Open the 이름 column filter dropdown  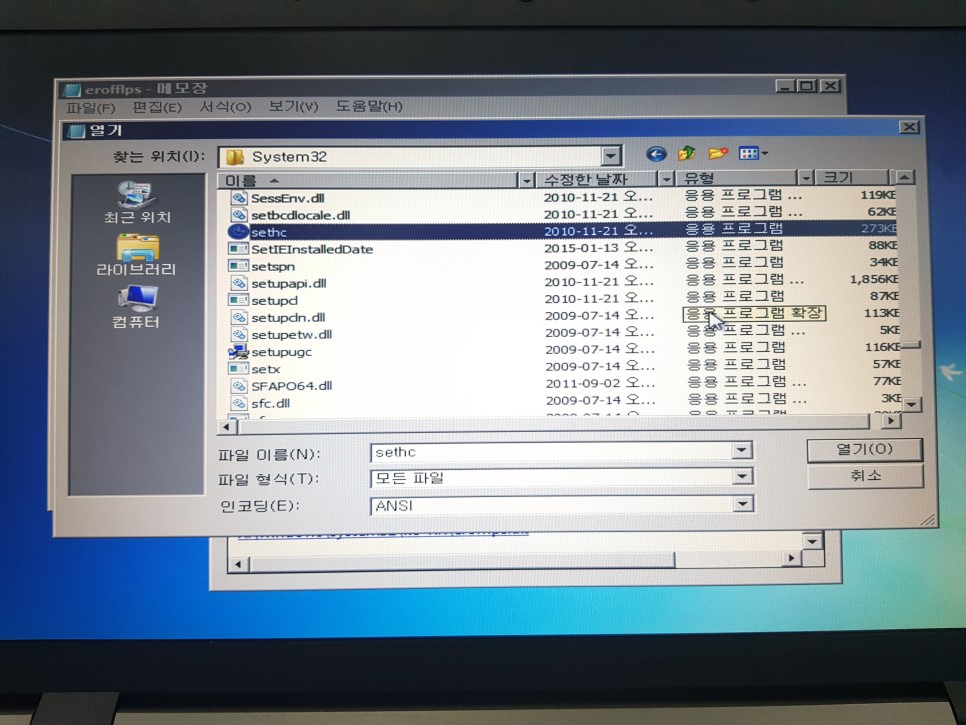pos(526,180)
